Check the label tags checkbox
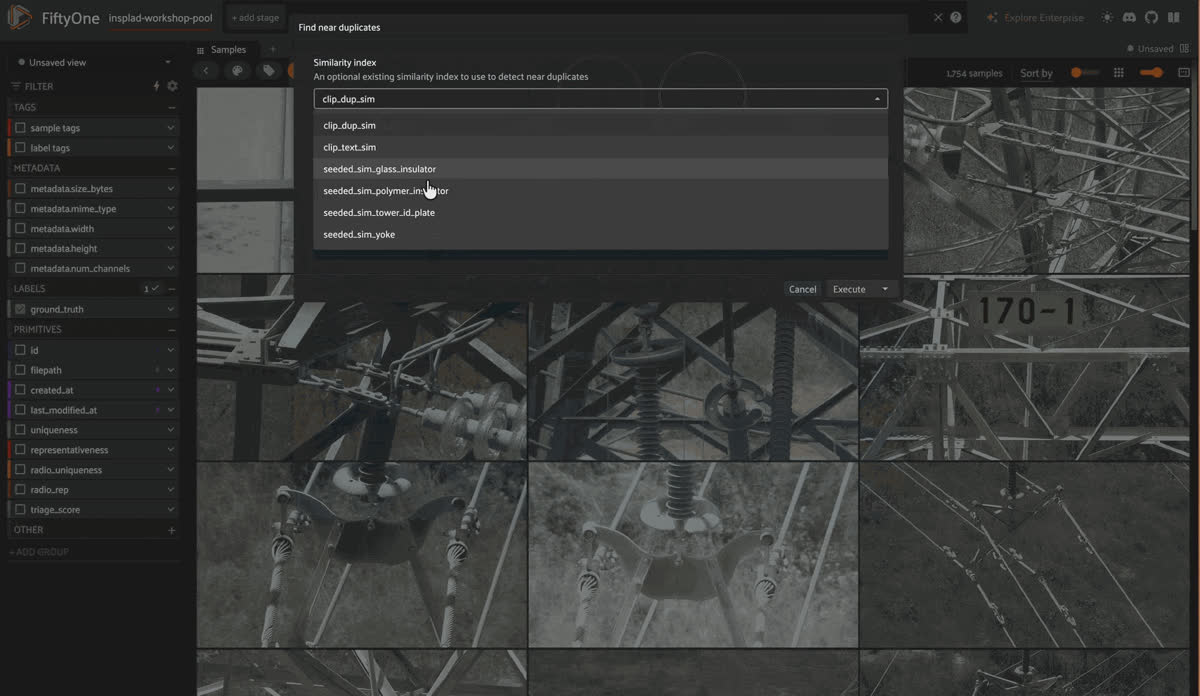1200x696 pixels. [x=20, y=148]
